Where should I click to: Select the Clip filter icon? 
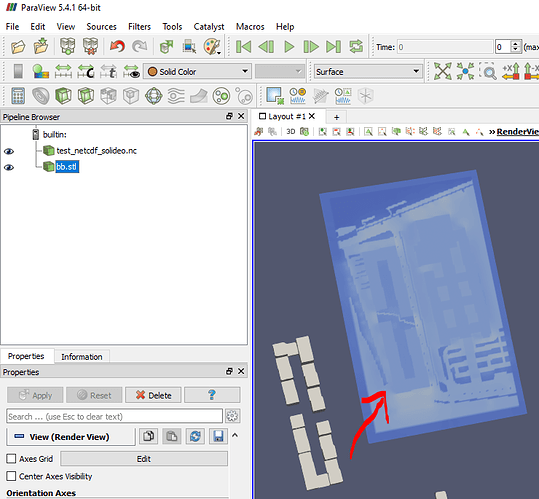pos(63,96)
